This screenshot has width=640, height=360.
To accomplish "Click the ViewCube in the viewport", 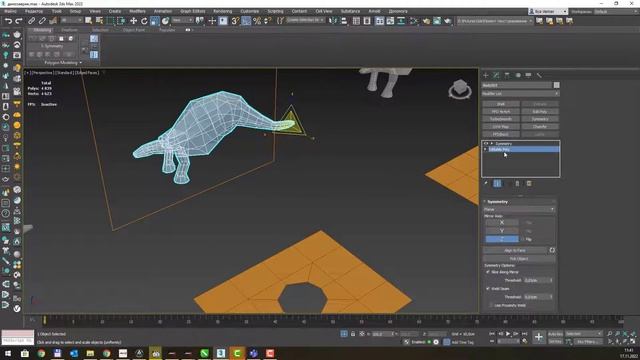I will tap(460, 89).
